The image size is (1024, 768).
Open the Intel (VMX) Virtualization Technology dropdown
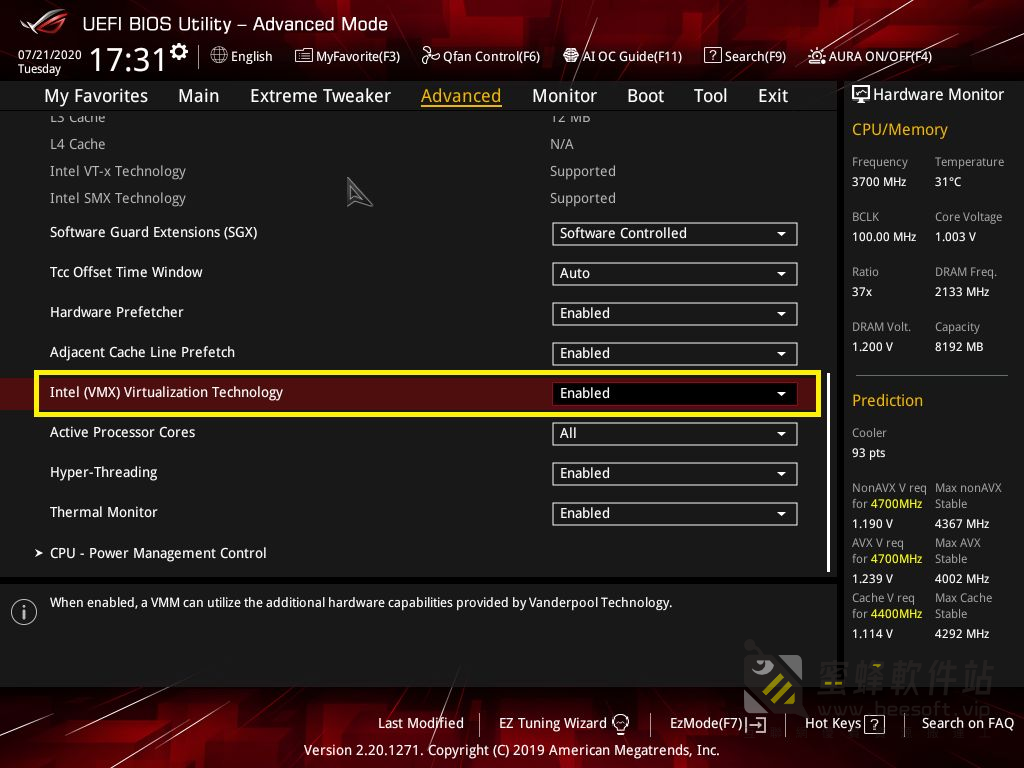click(x=675, y=393)
